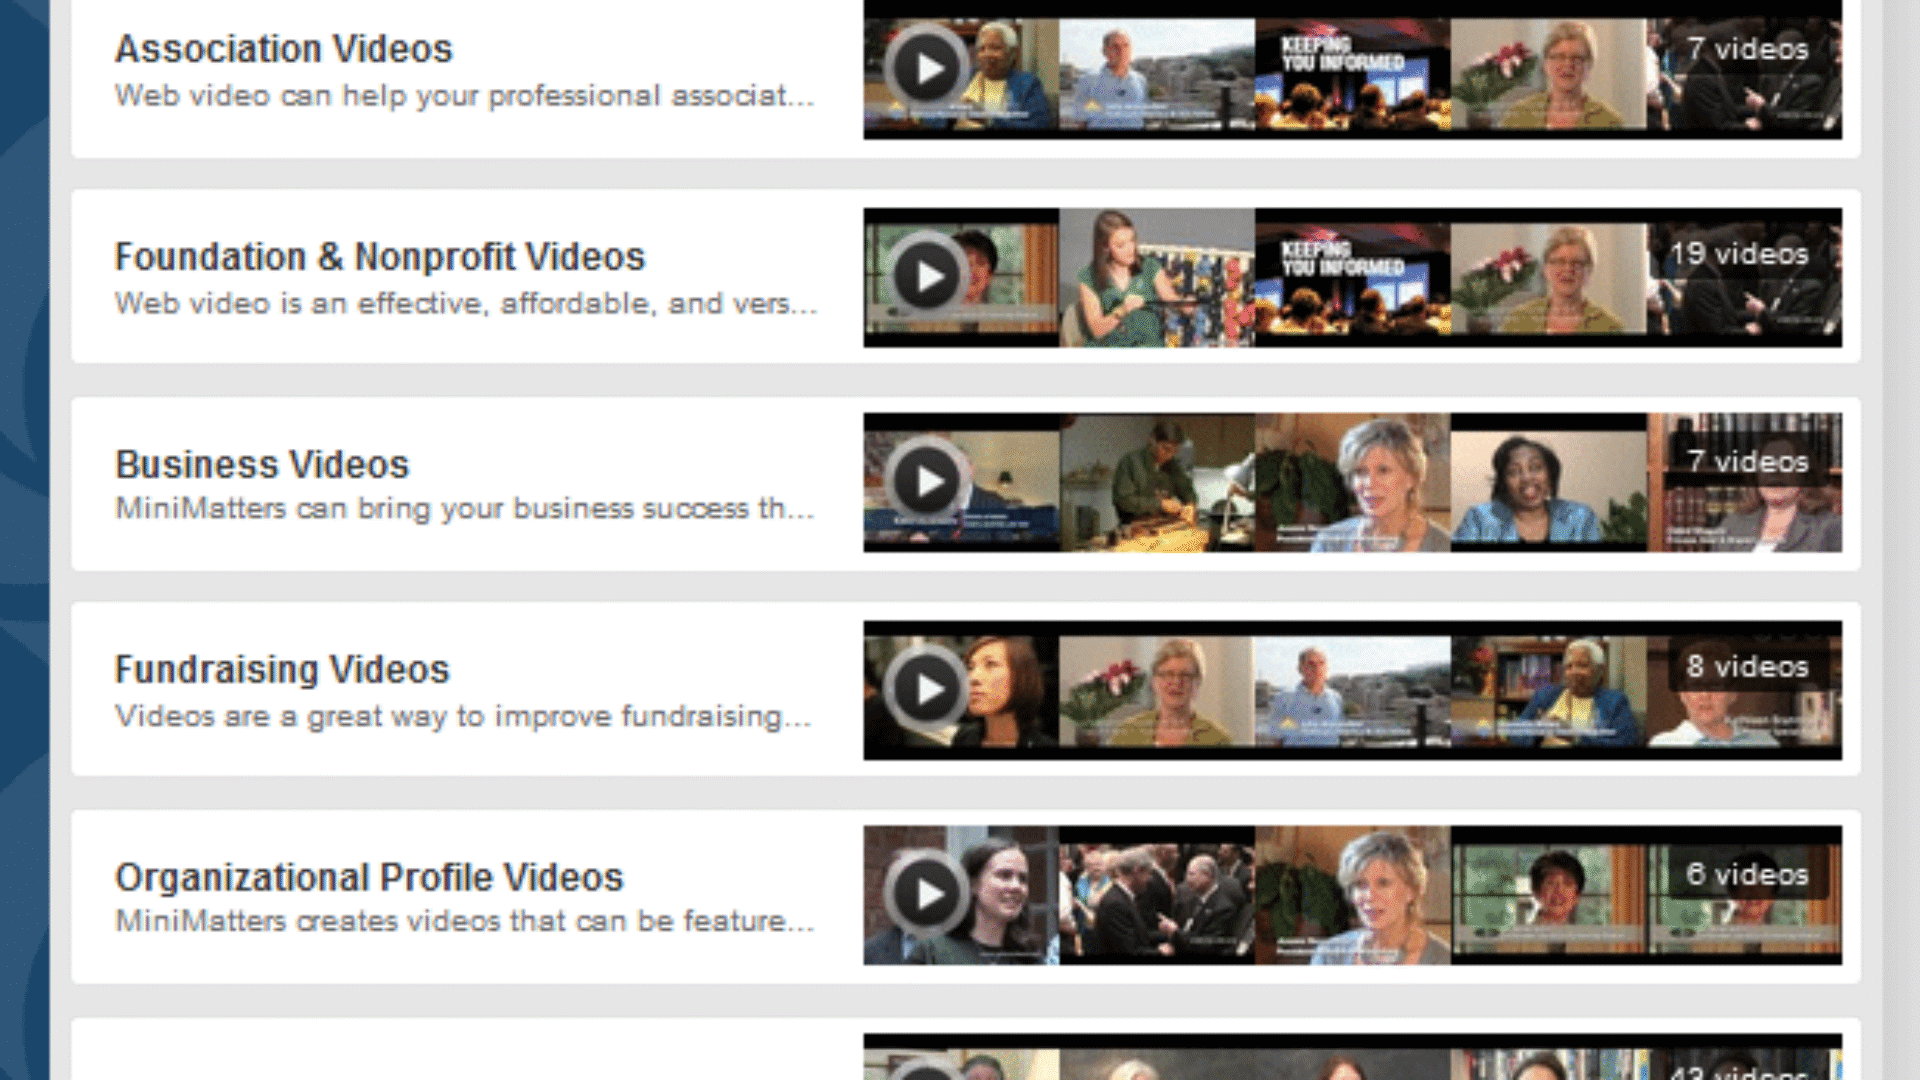Select woman in green dress thumbnail, Foundation row
The height and width of the screenshot is (1080, 1920).
tap(1157, 278)
